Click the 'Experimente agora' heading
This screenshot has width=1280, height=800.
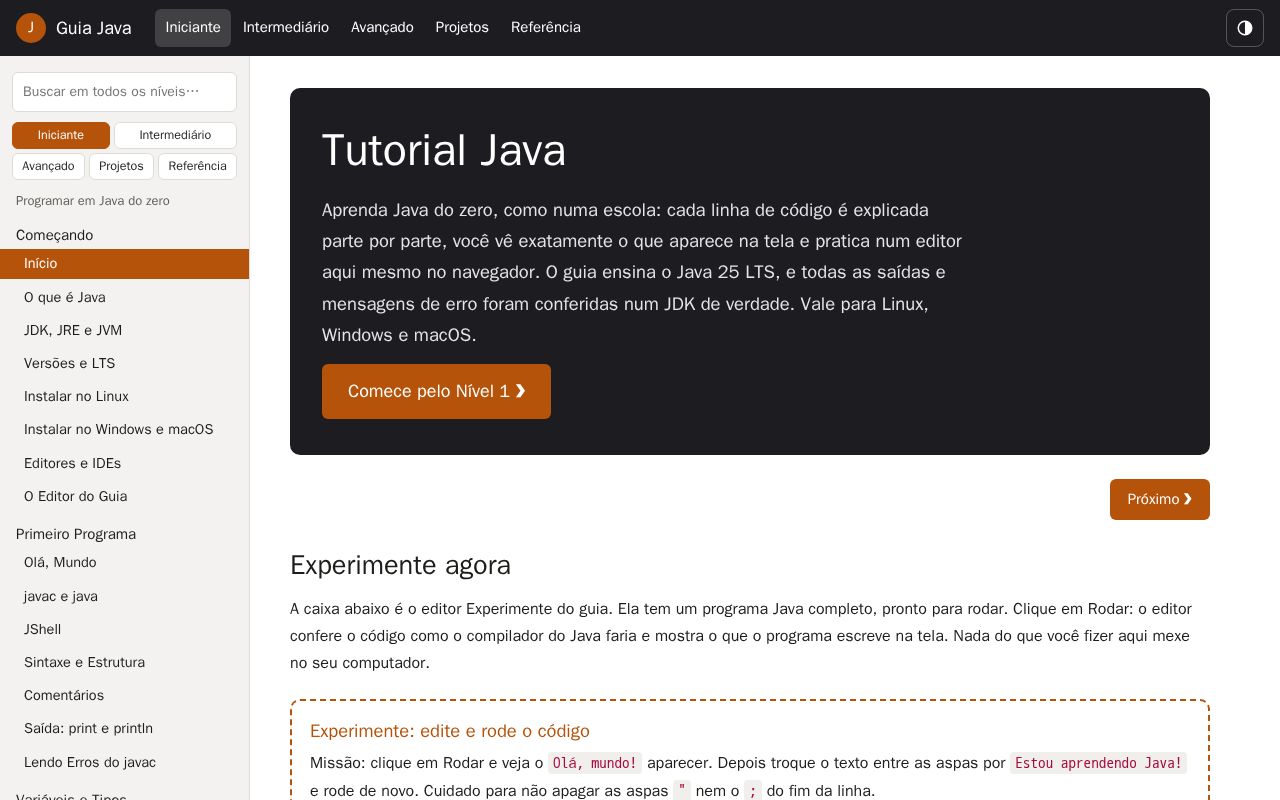click(x=400, y=565)
